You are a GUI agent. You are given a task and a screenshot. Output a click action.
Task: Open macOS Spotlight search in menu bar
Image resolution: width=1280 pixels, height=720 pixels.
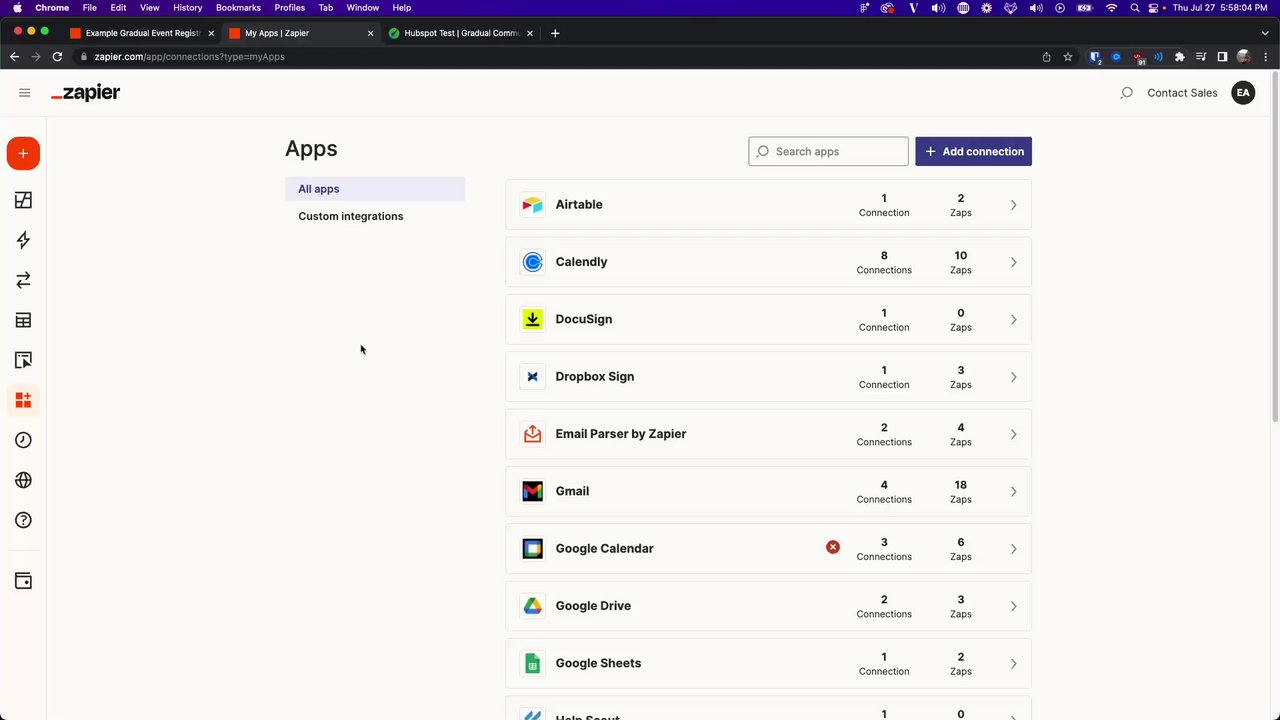point(1134,7)
